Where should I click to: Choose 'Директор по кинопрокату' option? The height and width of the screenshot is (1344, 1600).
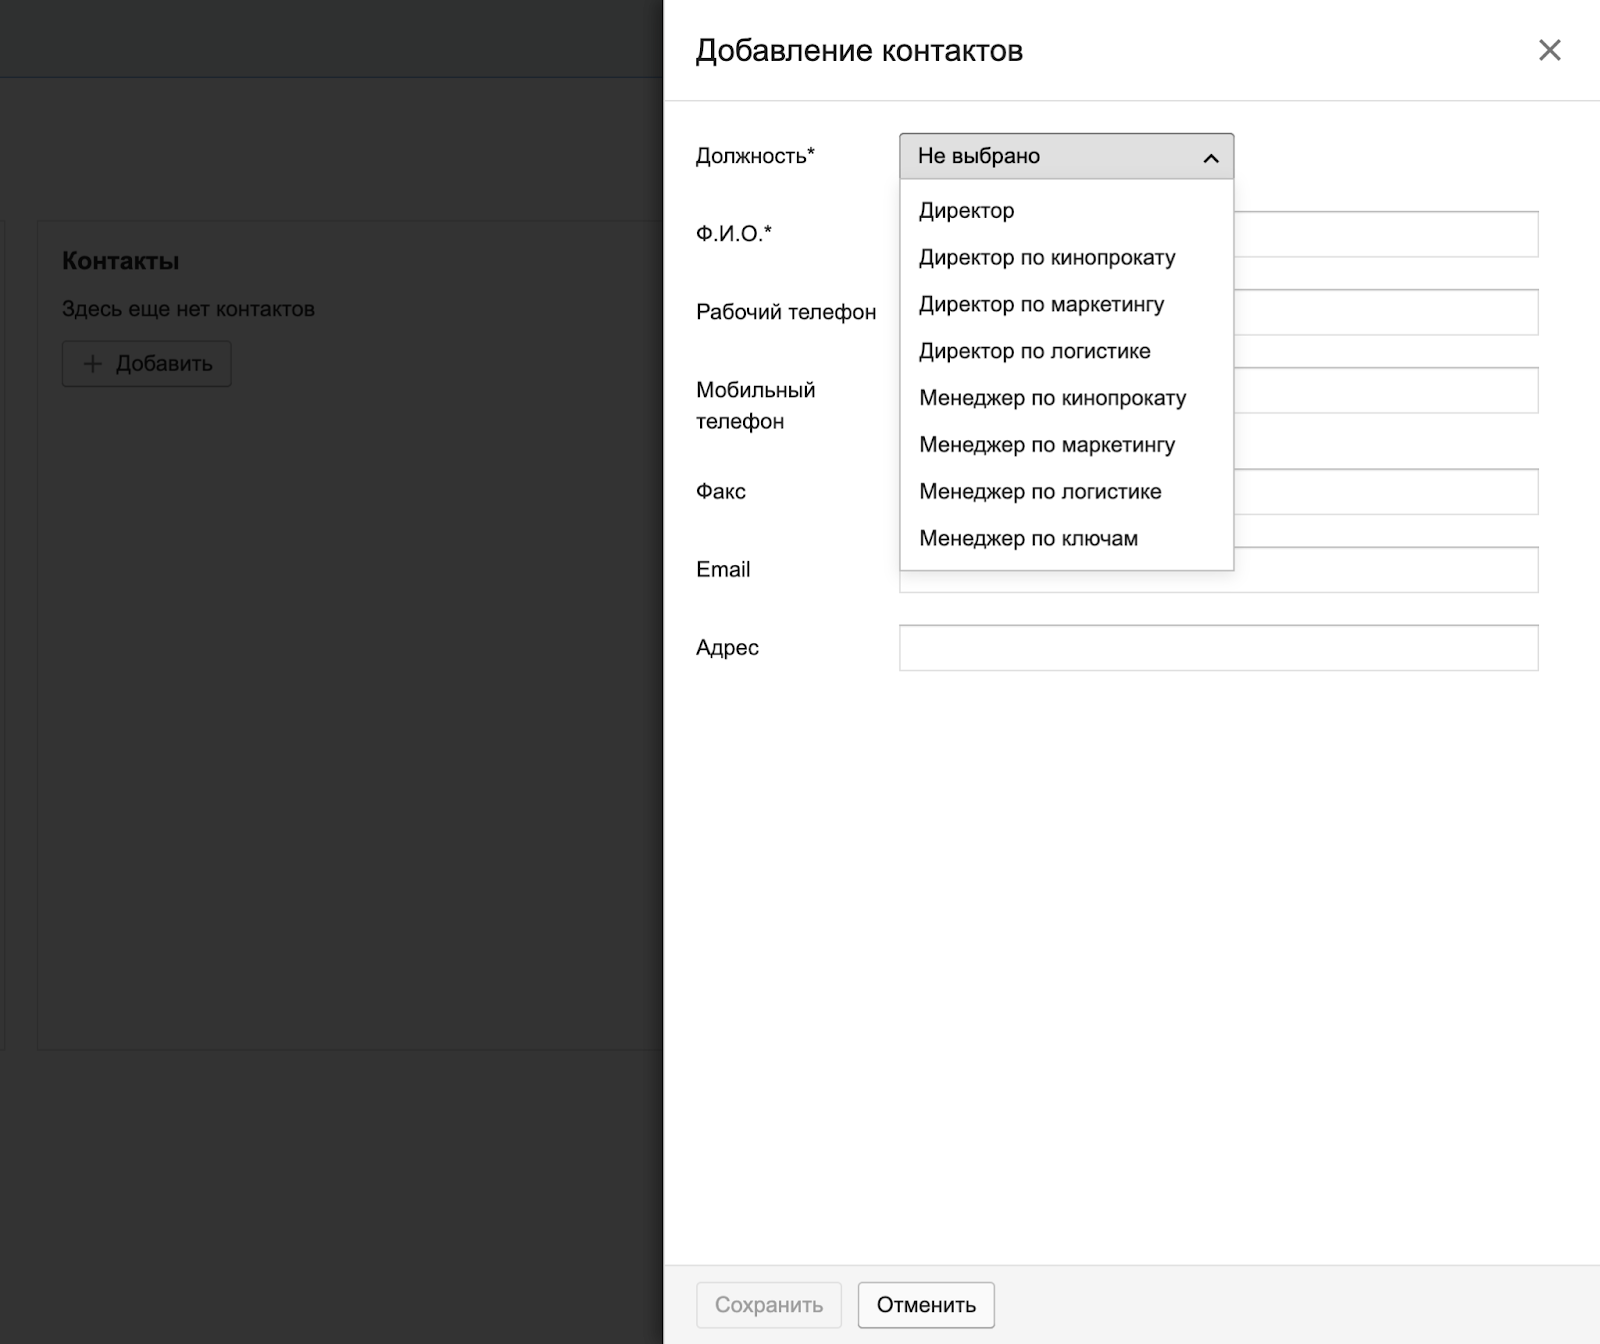[1046, 258]
